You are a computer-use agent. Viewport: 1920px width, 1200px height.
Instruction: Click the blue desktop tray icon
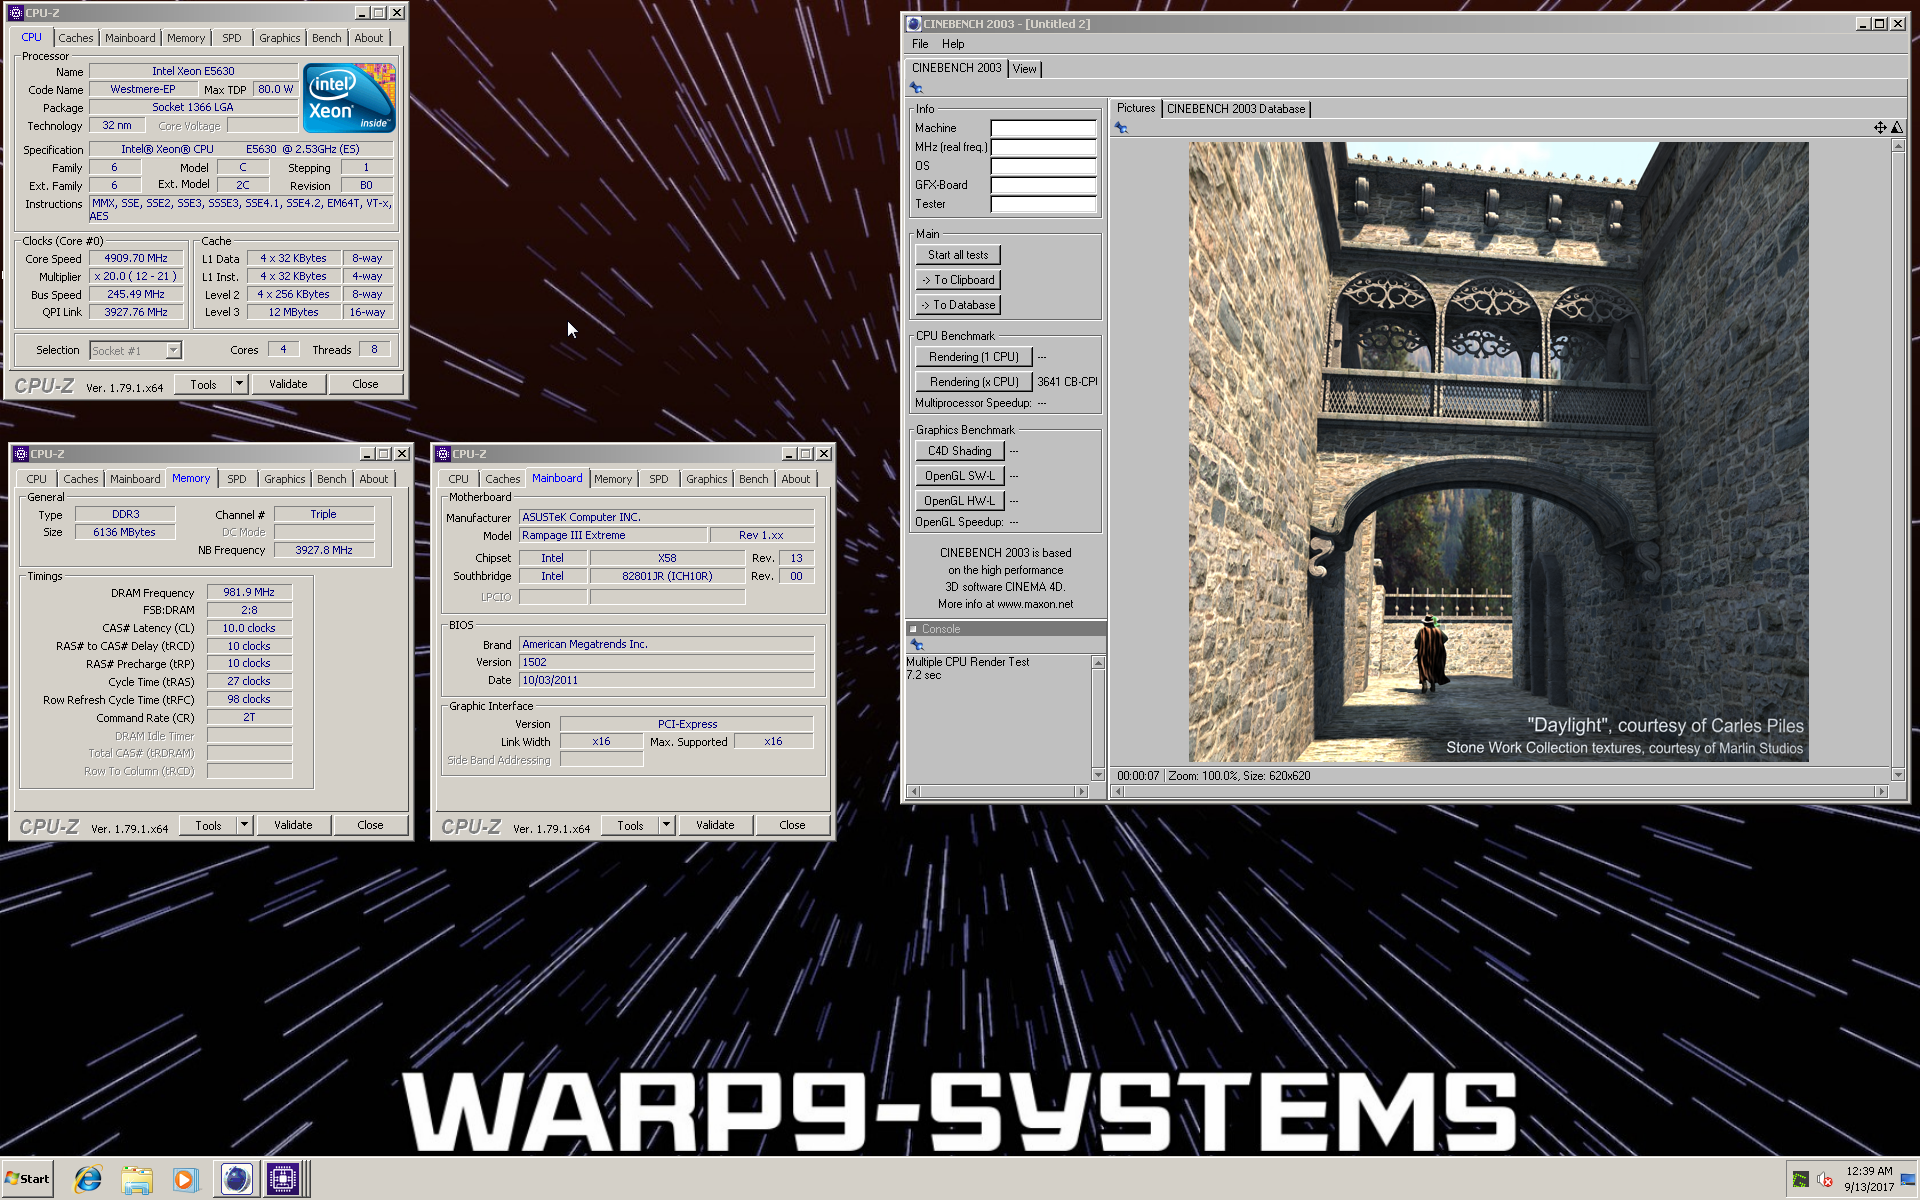[1907, 1179]
